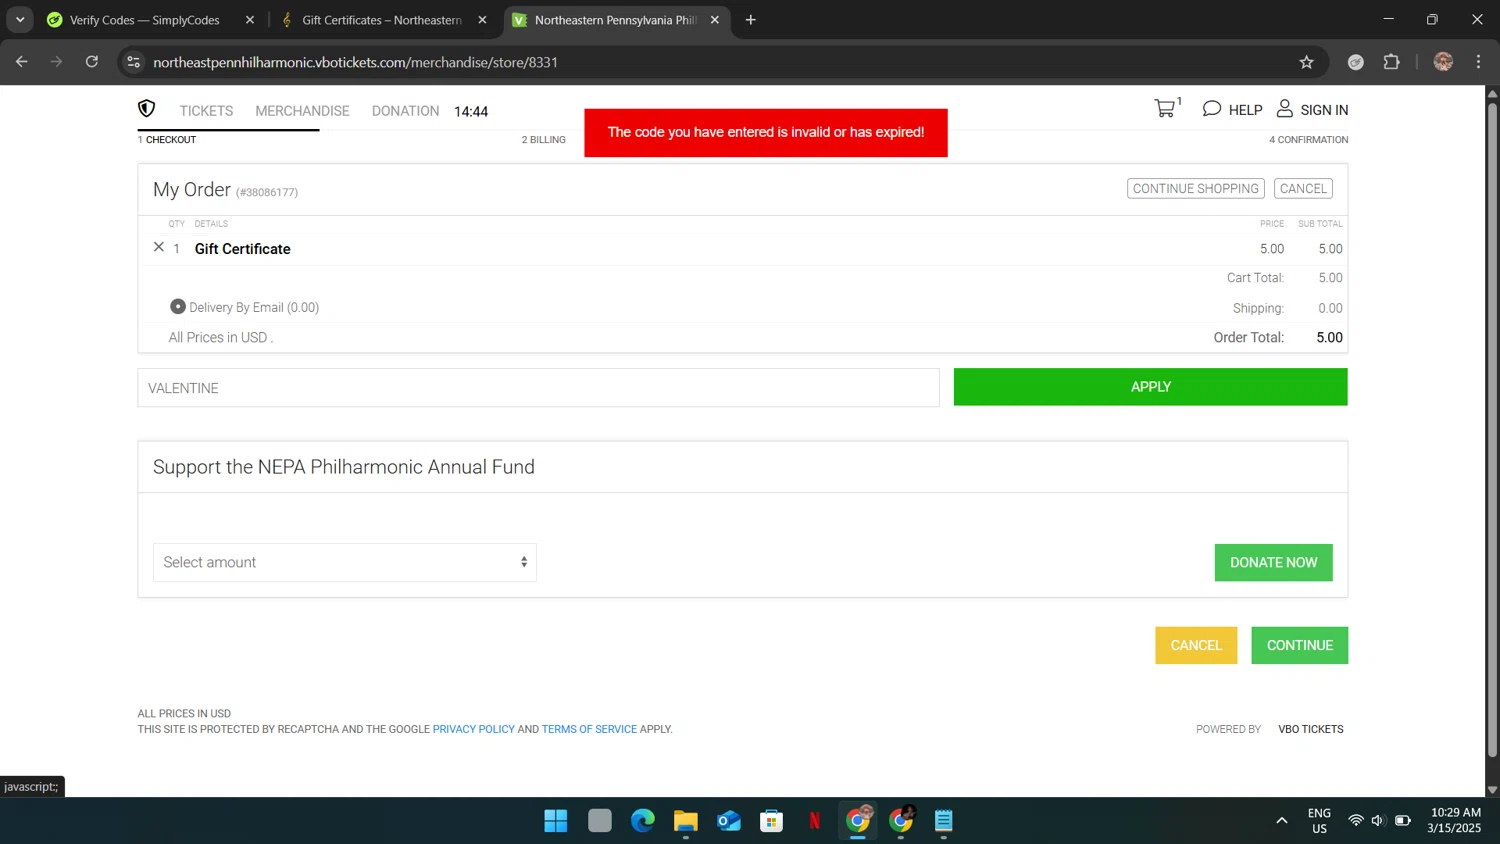This screenshot has height=844, width=1500.
Task: Open the MERCHANDISE menu
Action: pos(302,111)
